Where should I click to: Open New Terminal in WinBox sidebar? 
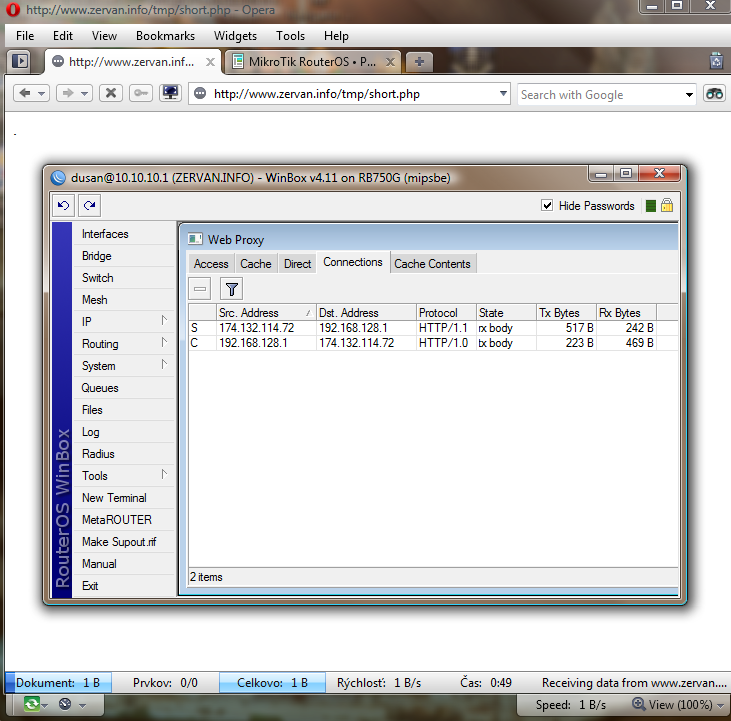coord(114,498)
